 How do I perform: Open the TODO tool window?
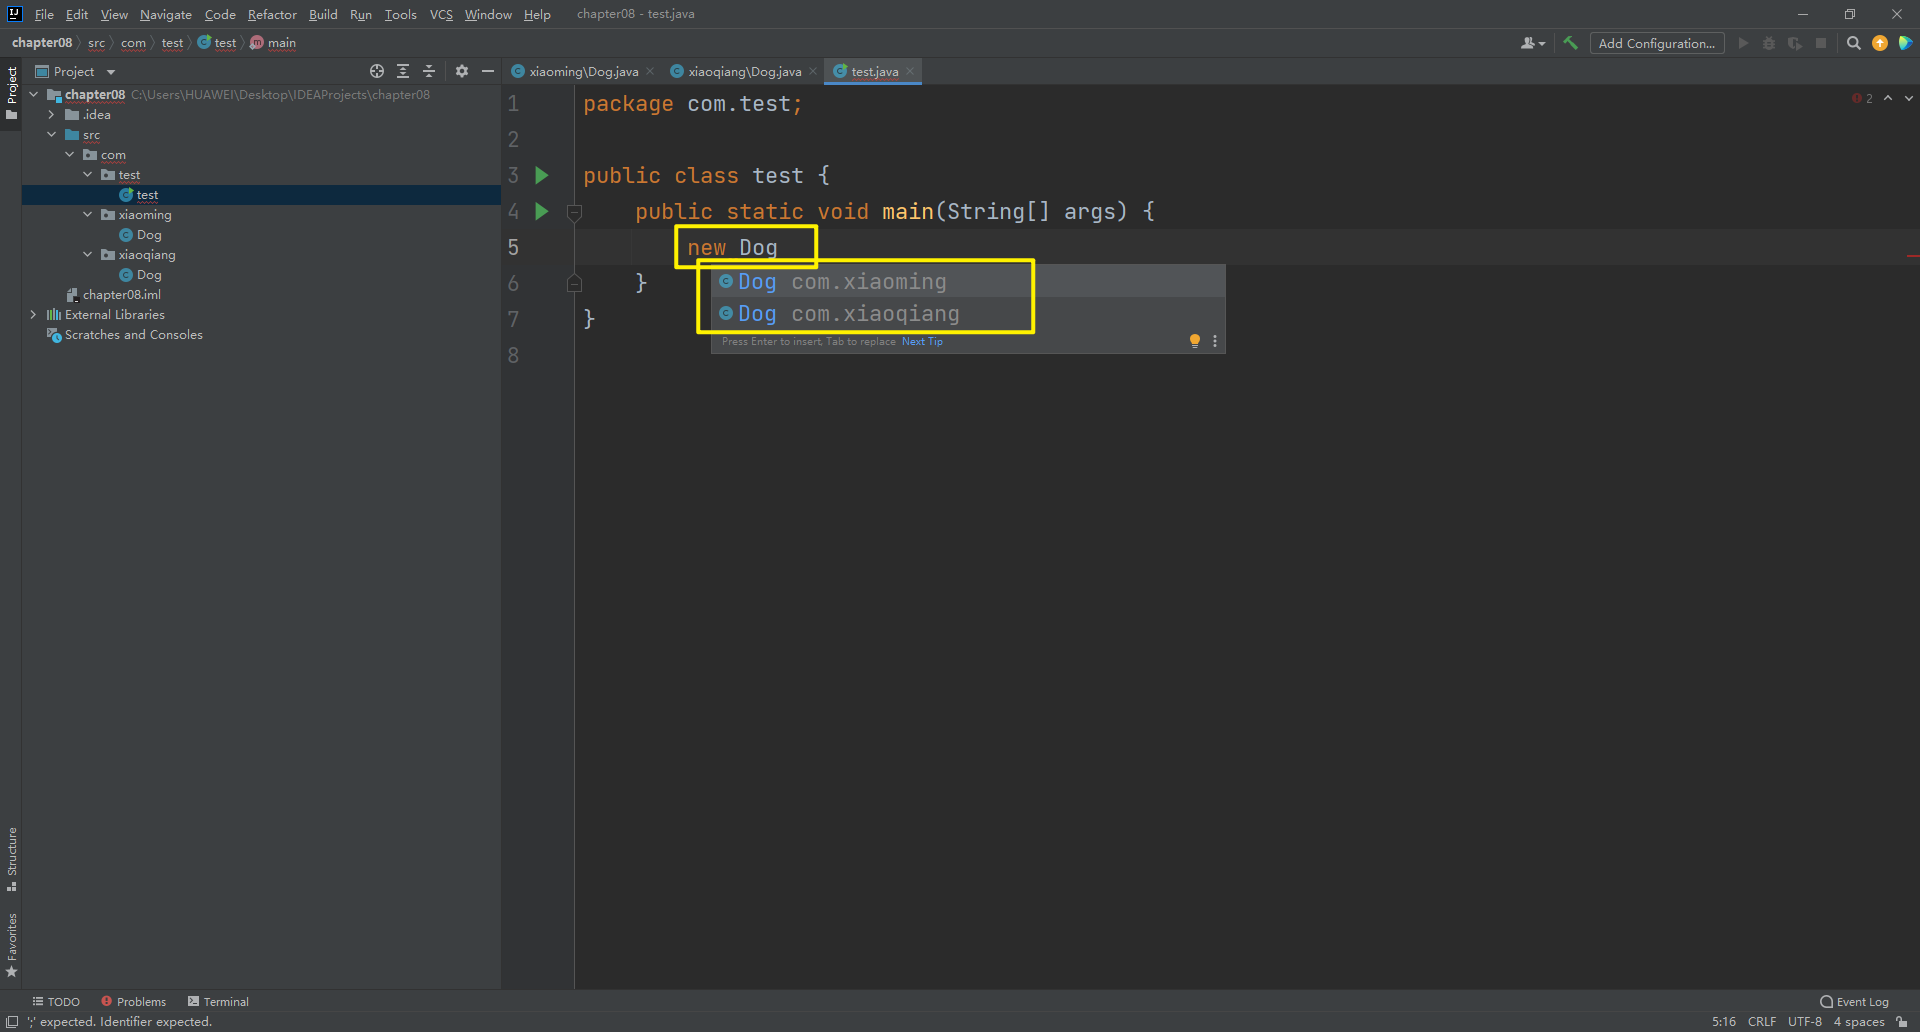tap(56, 1001)
